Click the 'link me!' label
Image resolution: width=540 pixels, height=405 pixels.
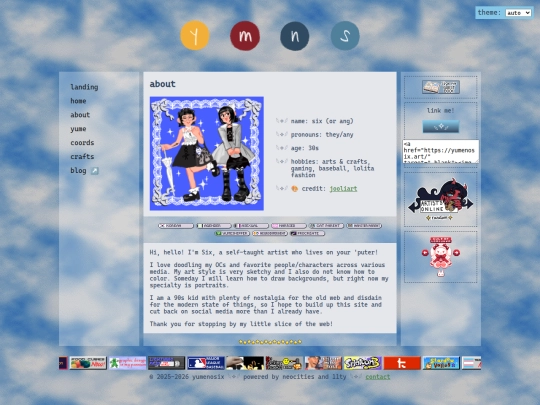tap(440, 111)
